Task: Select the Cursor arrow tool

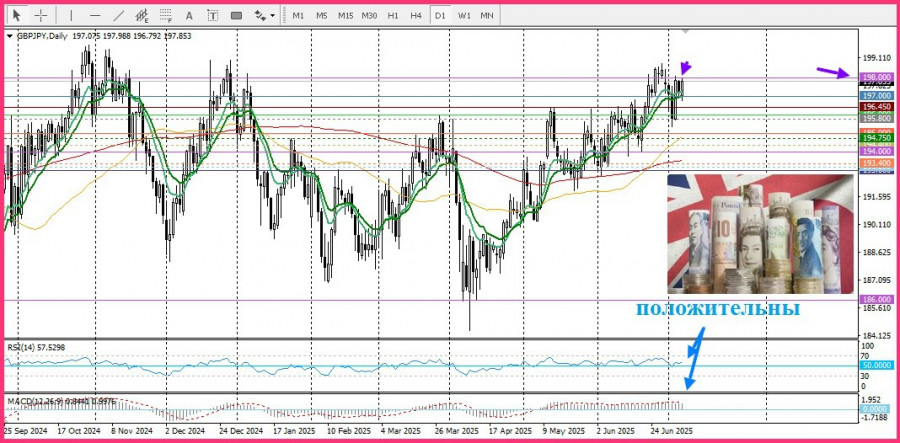Action: tap(17, 15)
